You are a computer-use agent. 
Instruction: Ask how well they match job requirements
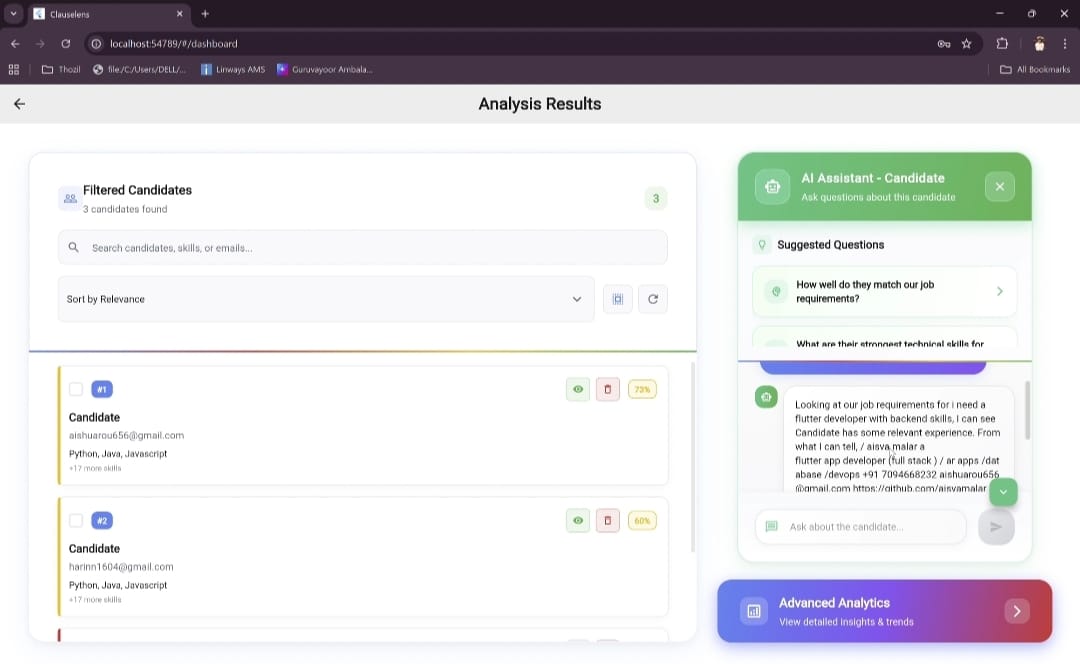(884, 291)
